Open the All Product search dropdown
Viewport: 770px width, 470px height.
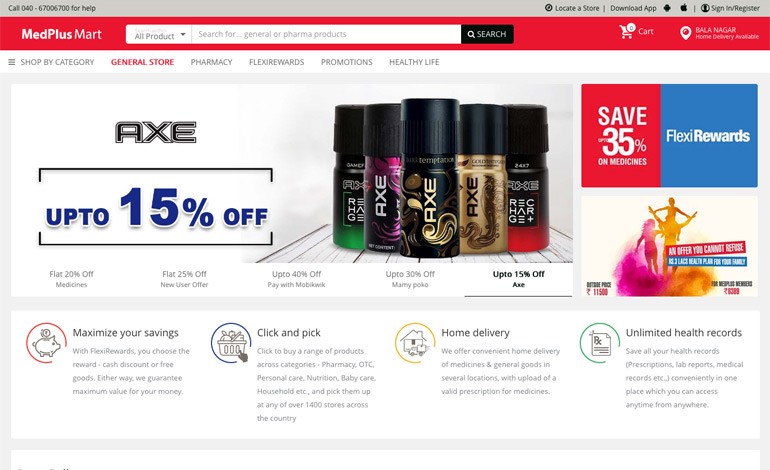pyautogui.click(x=159, y=34)
